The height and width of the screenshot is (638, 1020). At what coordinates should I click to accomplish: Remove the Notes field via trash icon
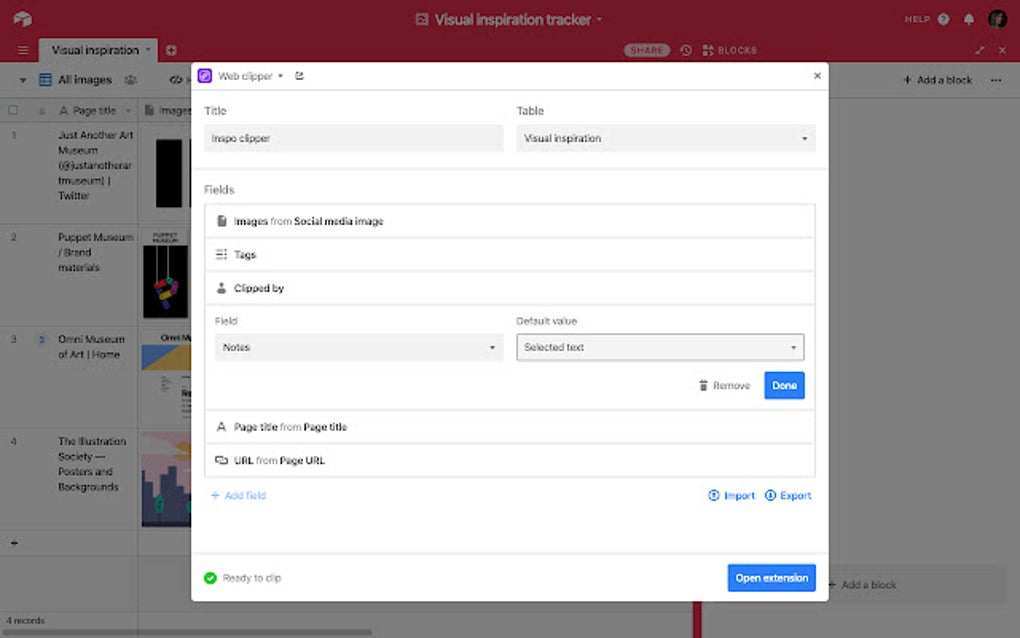(703, 385)
